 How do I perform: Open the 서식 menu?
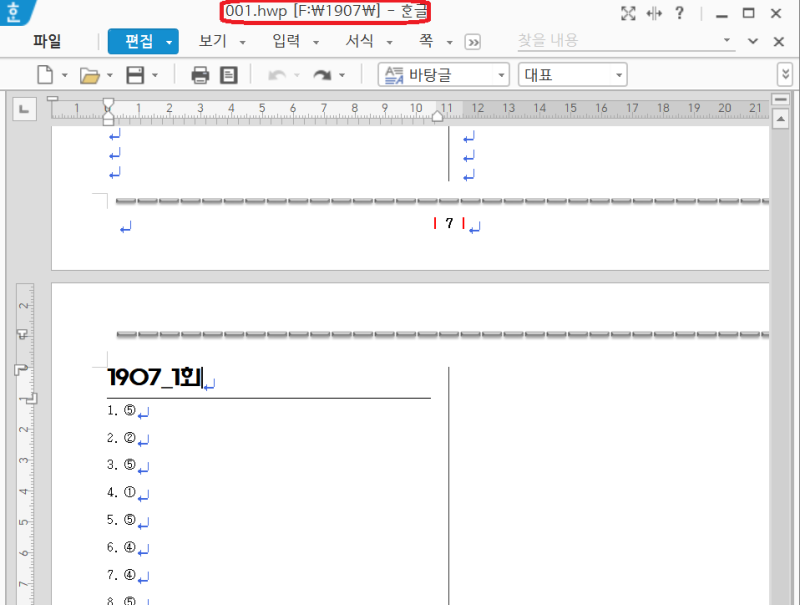click(360, 41)
